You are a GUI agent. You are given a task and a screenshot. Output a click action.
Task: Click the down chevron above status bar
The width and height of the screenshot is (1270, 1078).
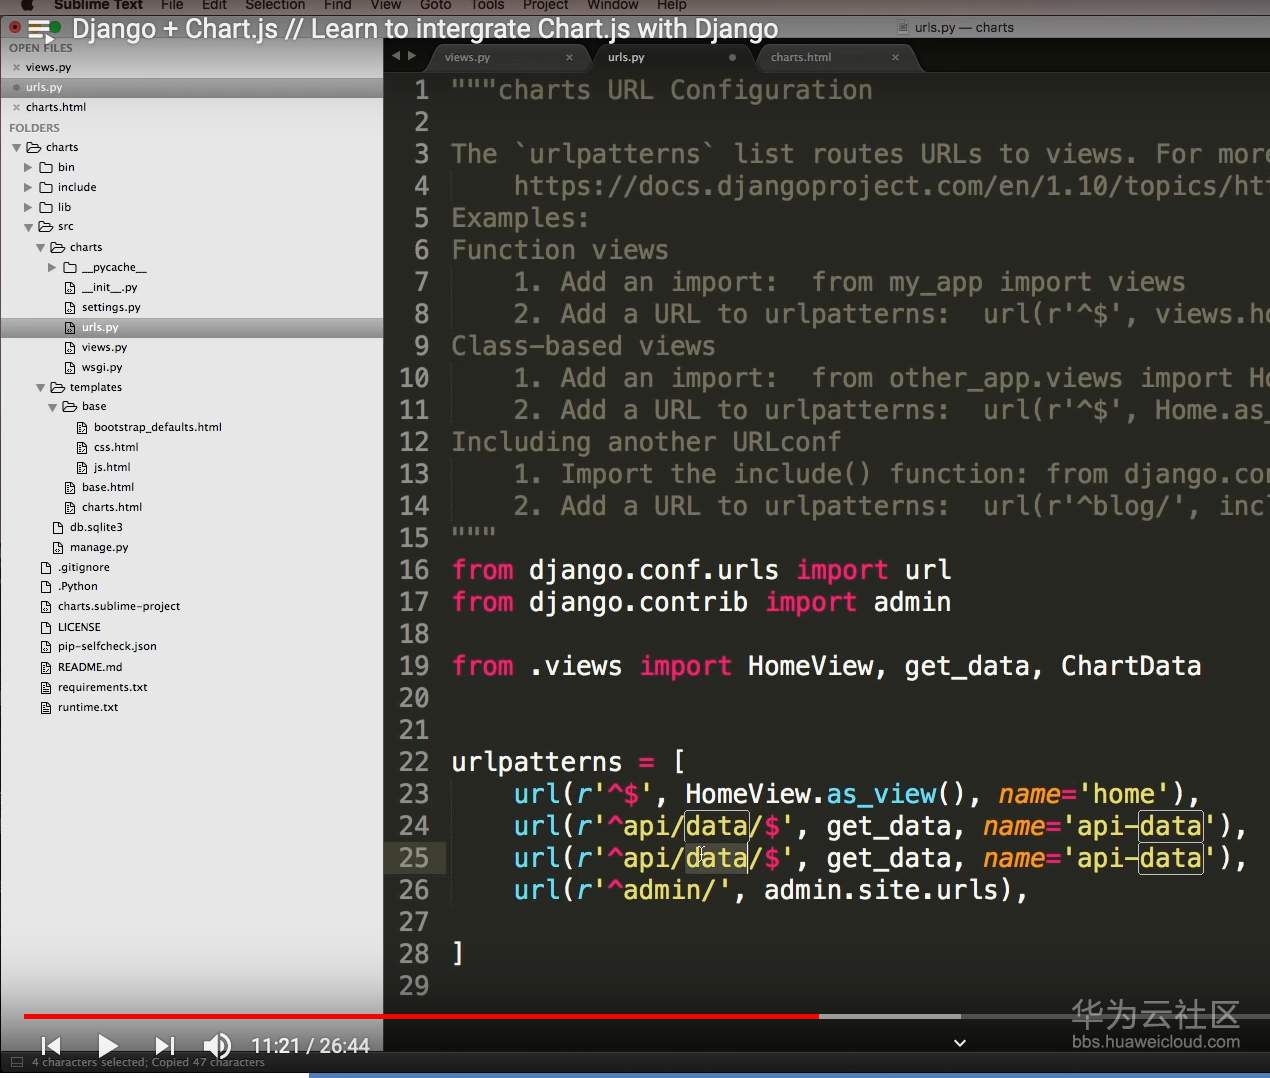[960, 1043]
